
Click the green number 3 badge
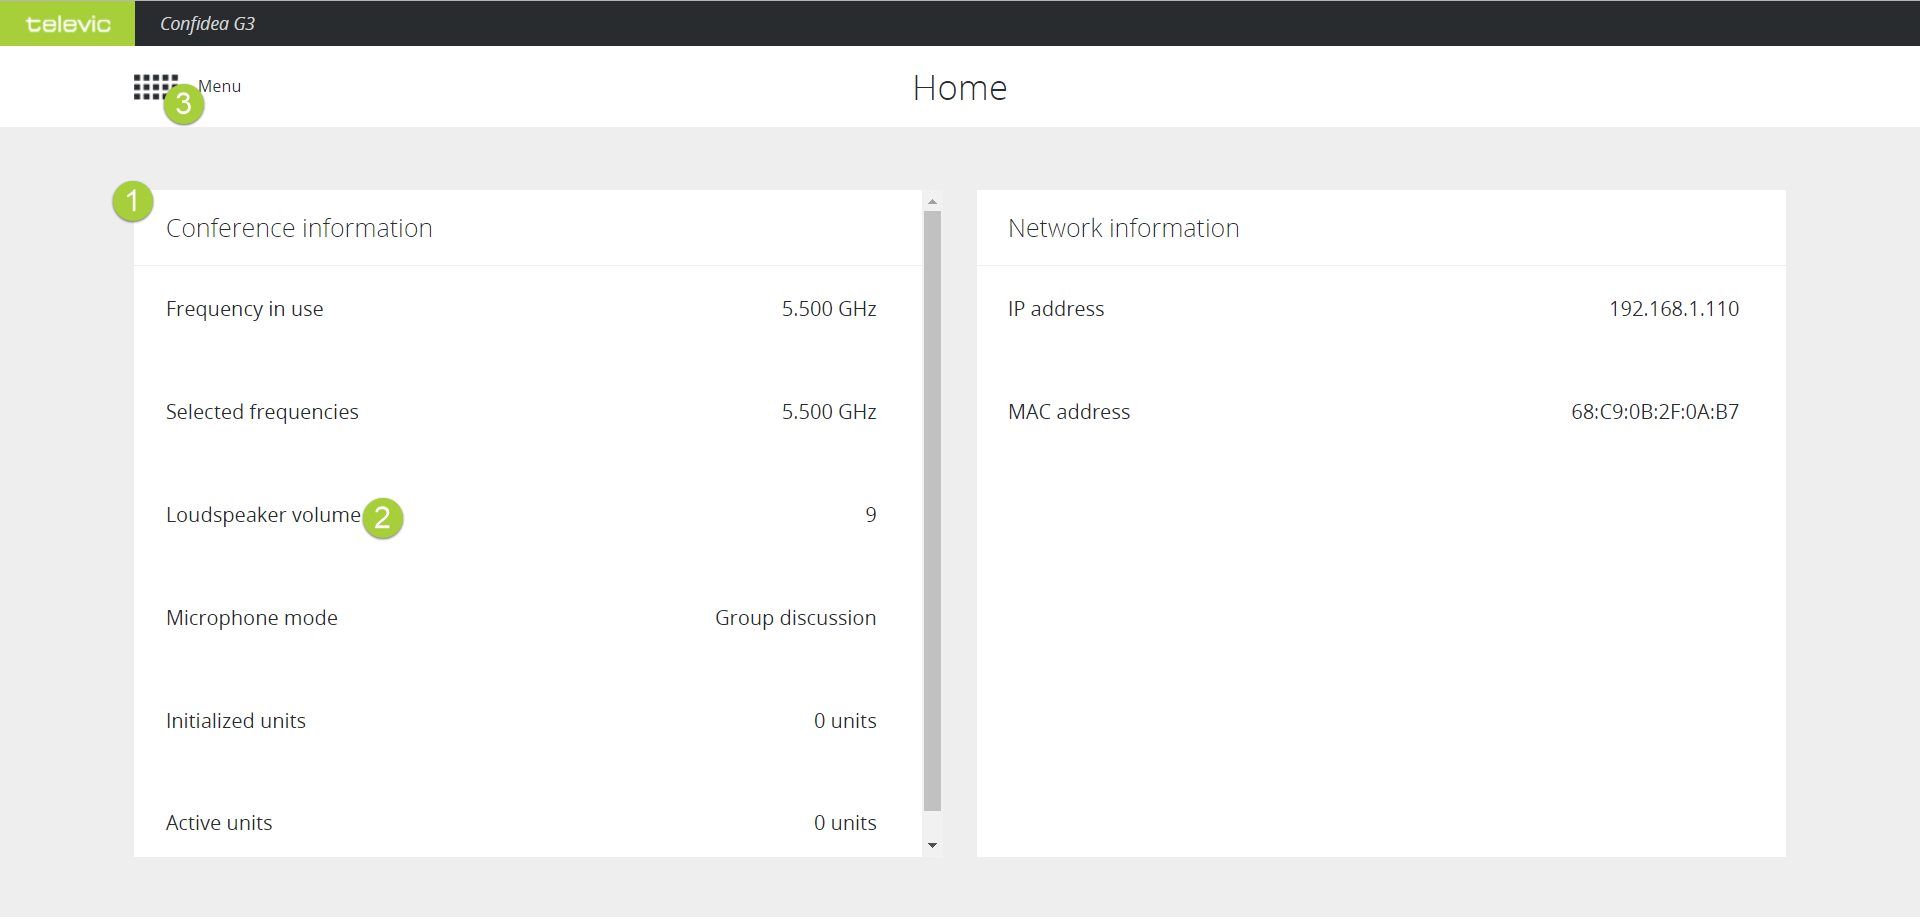(x=184, y=104)
